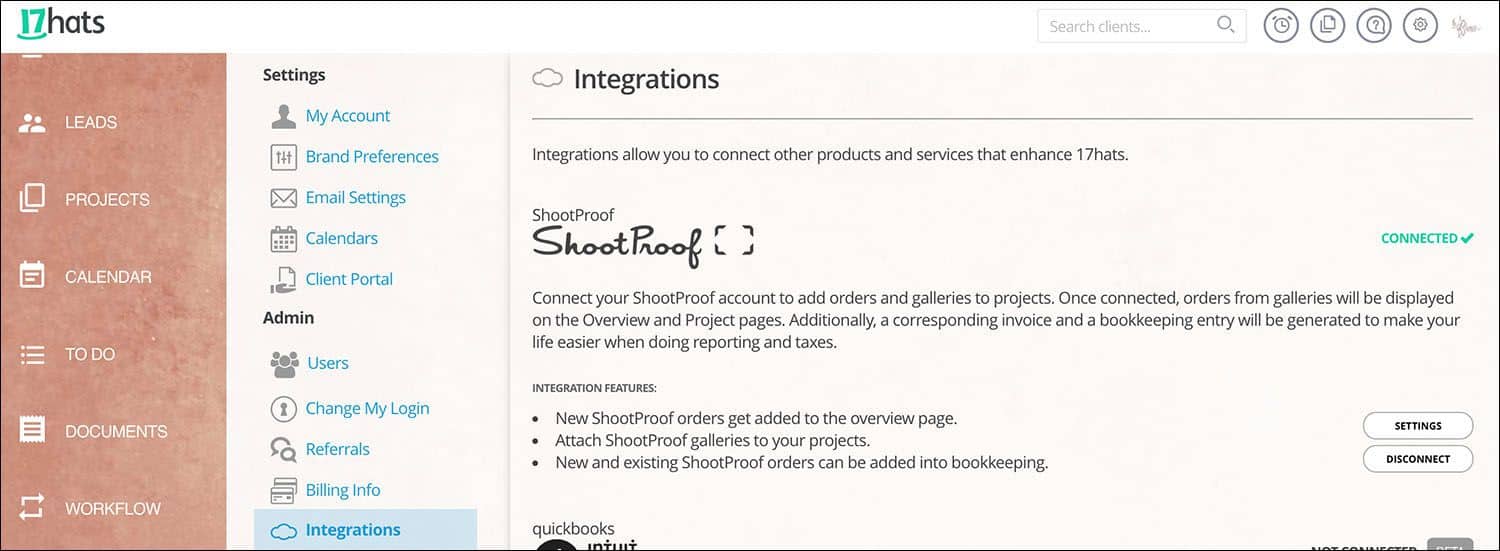
Task: Disconnect the ShootProof integration
Action: (1417, 459)
